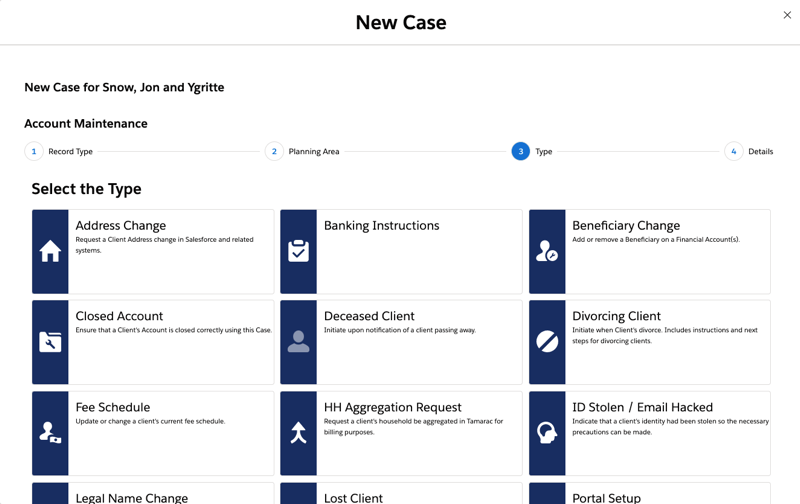The height and width of the screenshot is (504, 800).
Task: Click the clipboard checkmark icon for Banking Instructions
Action: [x=298, y=252]
